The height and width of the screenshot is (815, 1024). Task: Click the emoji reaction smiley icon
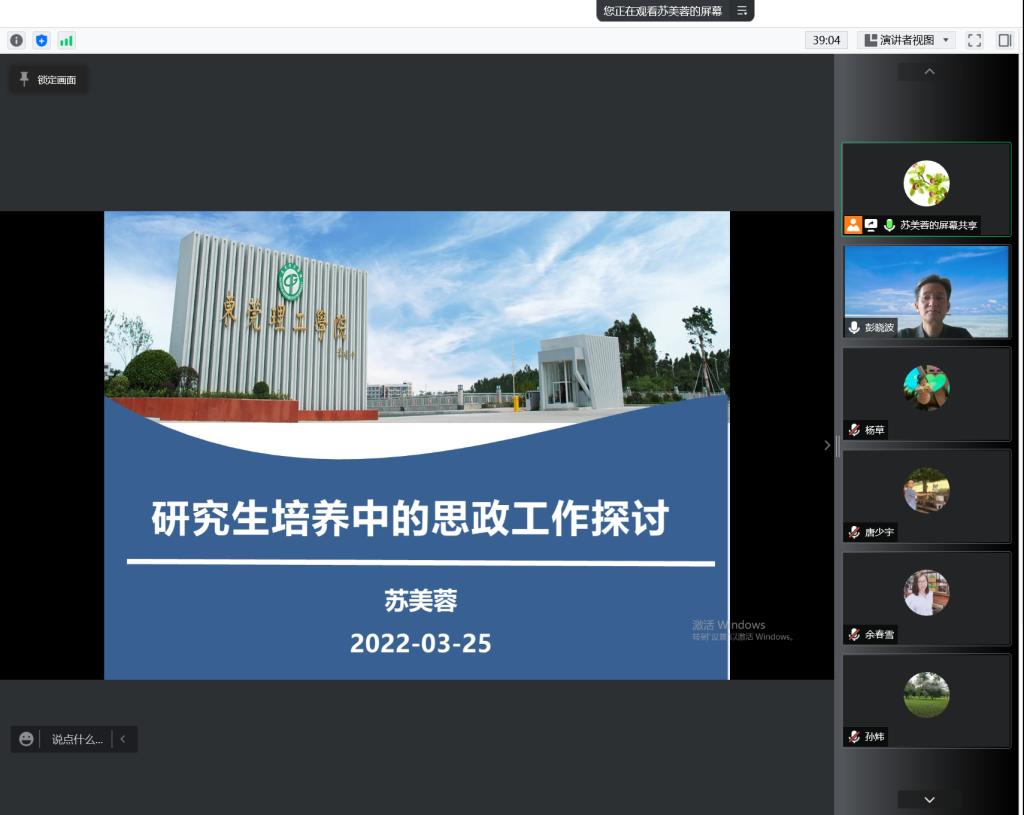point(26,739)
